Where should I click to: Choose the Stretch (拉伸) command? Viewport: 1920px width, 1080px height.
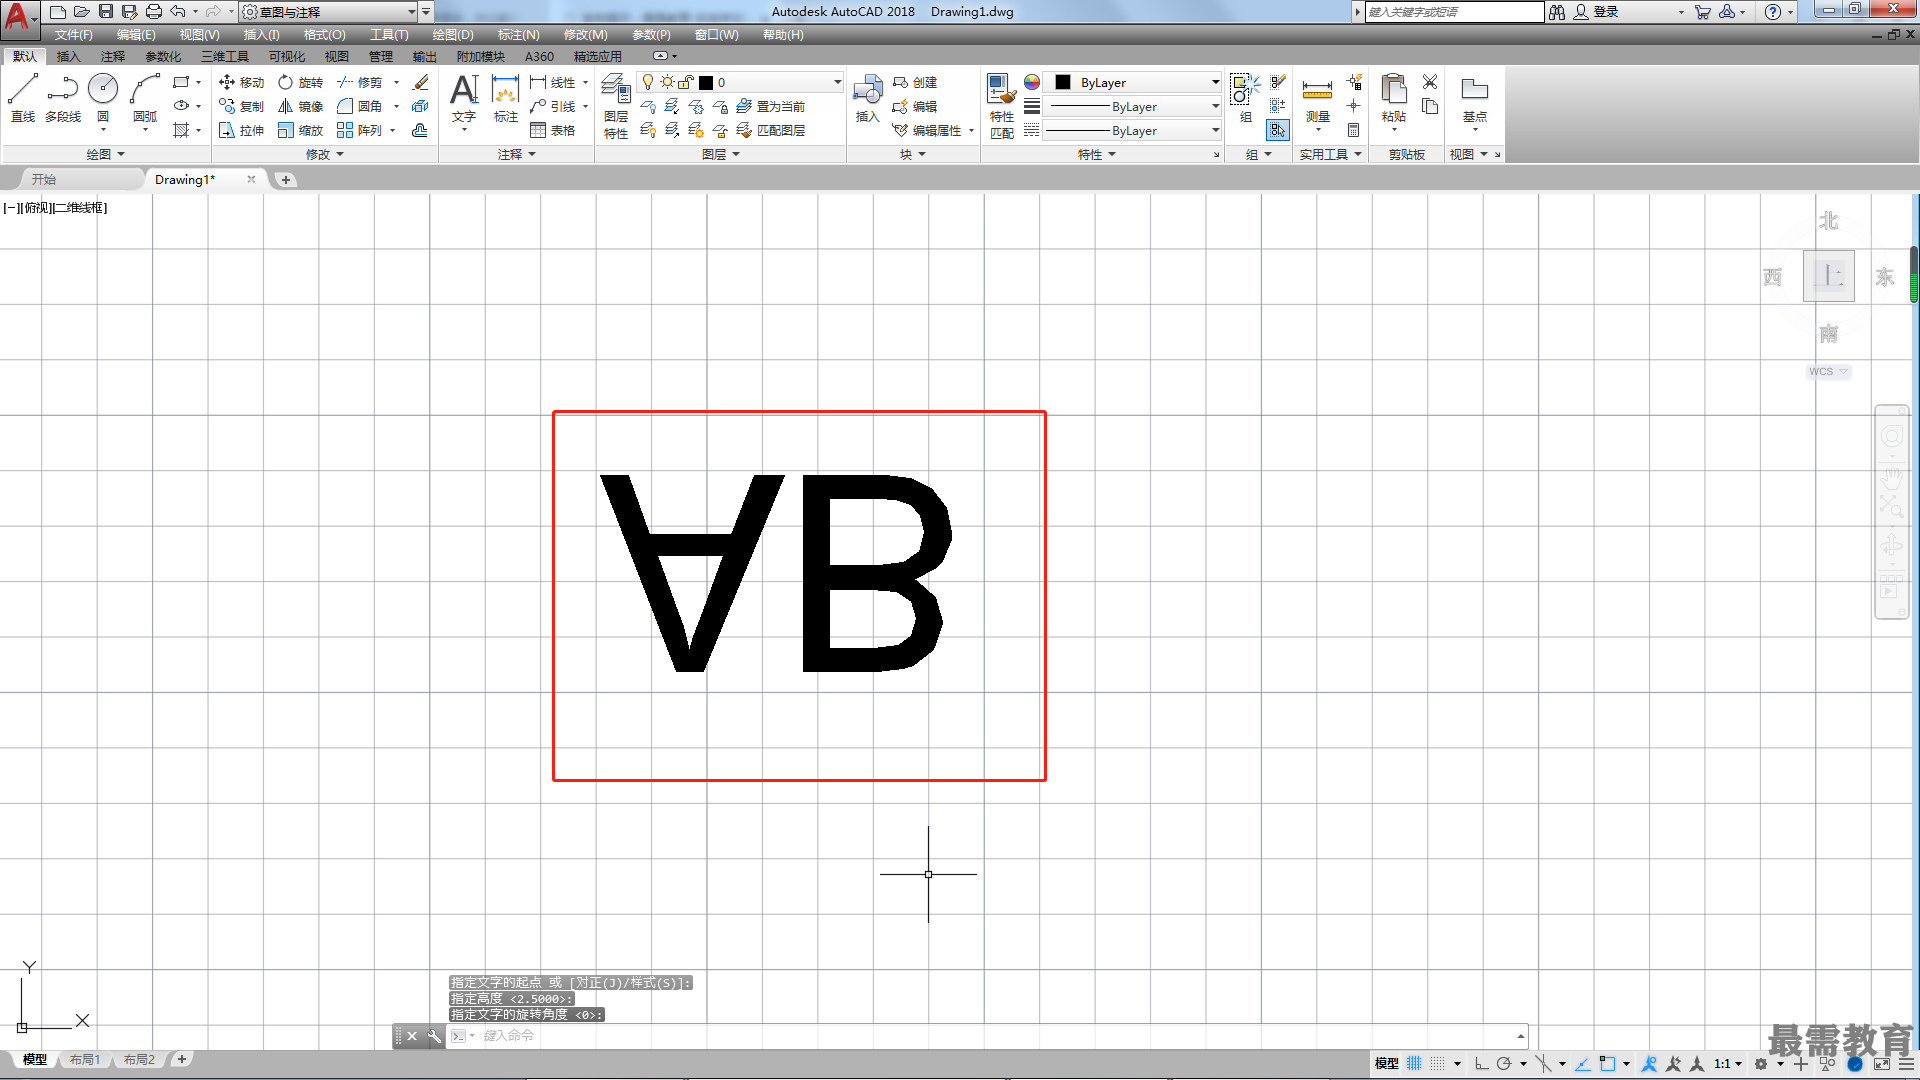pyautogui.click(x=241, y=130)
